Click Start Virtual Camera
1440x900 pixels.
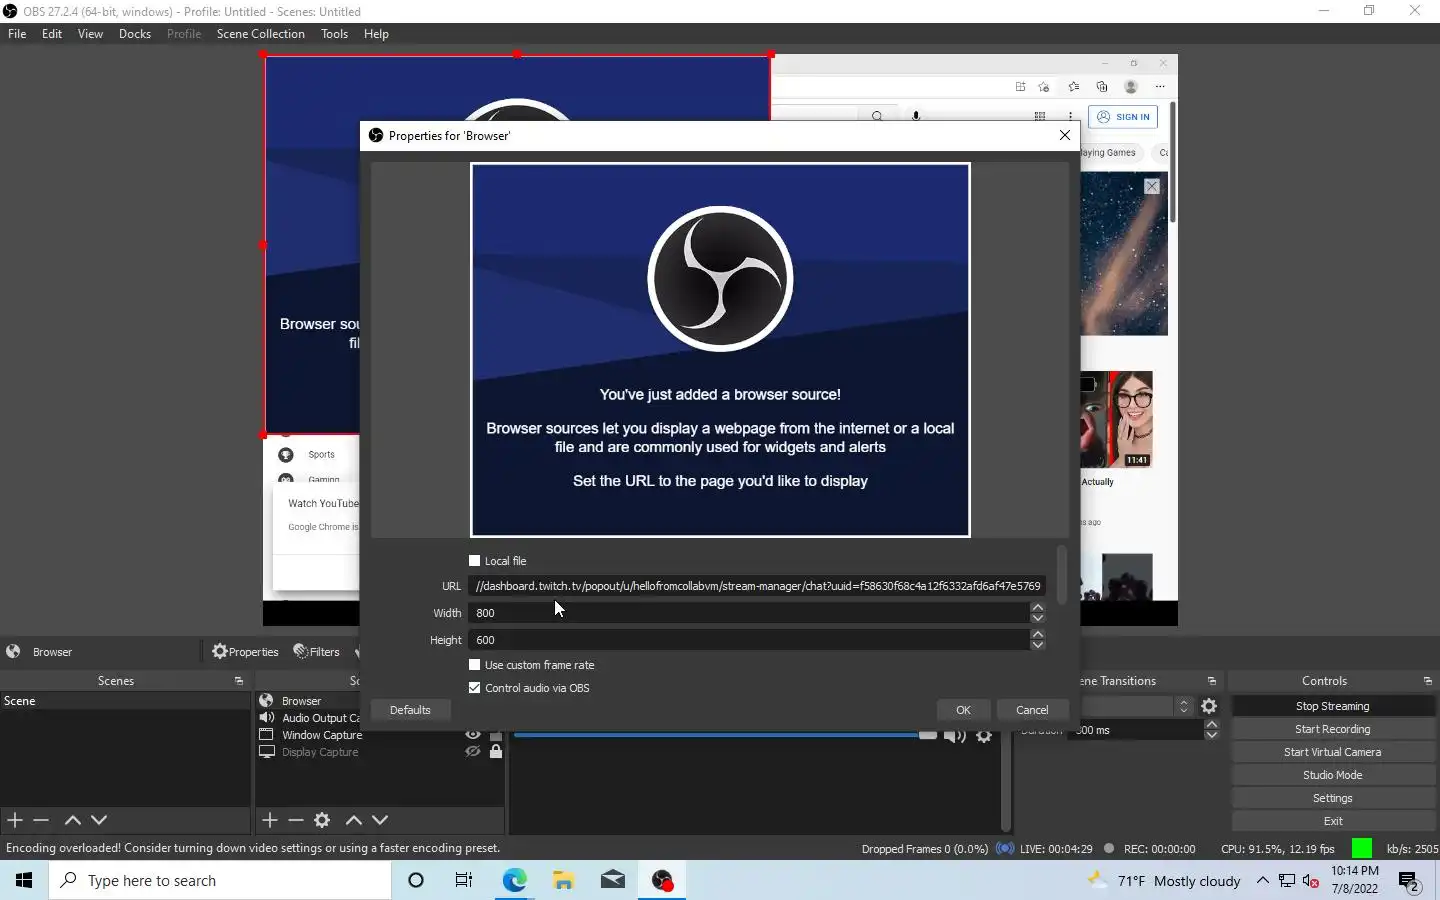tap(1333, 752)
